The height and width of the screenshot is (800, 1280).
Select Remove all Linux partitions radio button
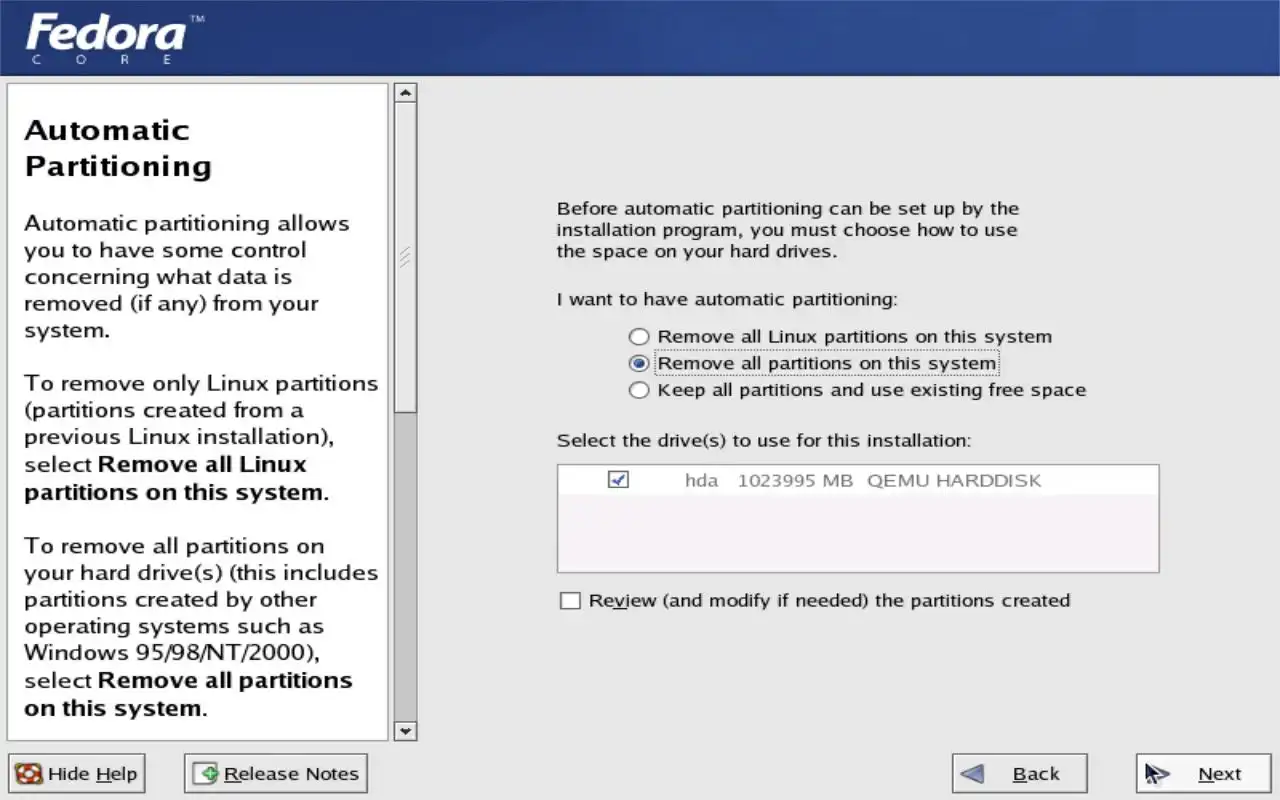click(639, 337)
